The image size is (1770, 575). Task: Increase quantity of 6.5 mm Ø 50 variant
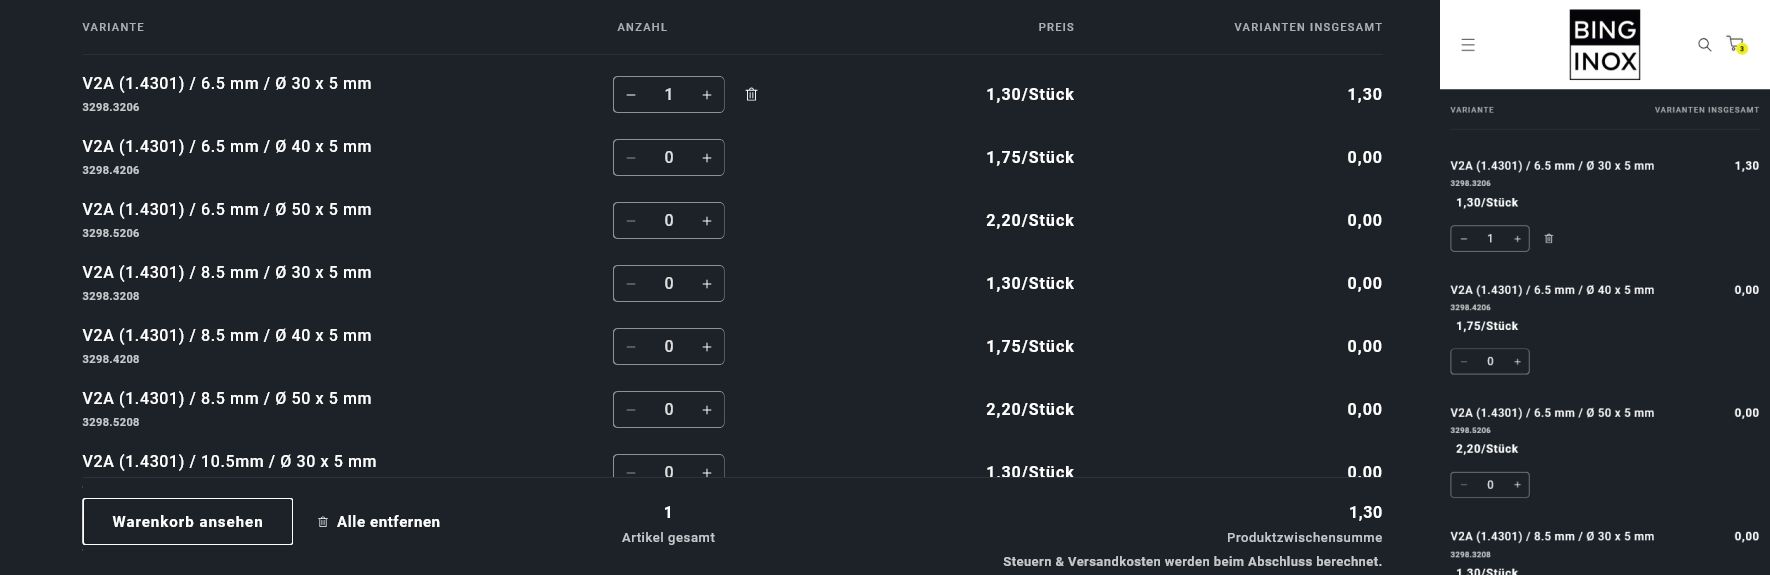click(707, 221)
